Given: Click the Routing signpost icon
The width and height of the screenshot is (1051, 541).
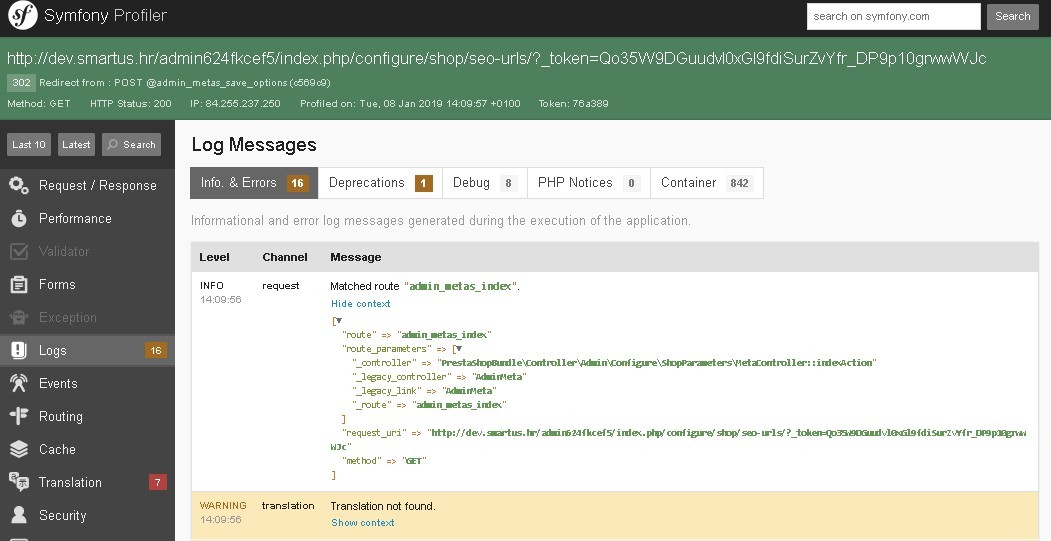Looking at the screenshot, I should (x=19, y=416).
